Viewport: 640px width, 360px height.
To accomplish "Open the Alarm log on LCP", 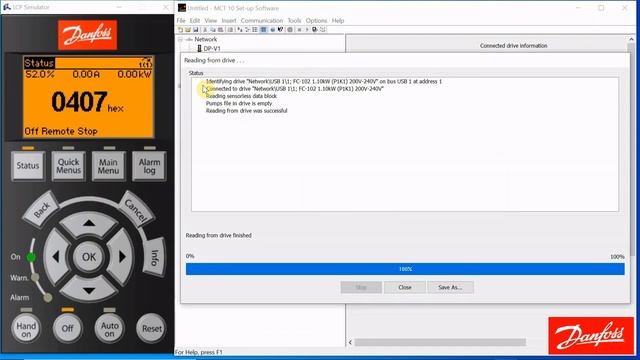I will [x=149, y=166].
